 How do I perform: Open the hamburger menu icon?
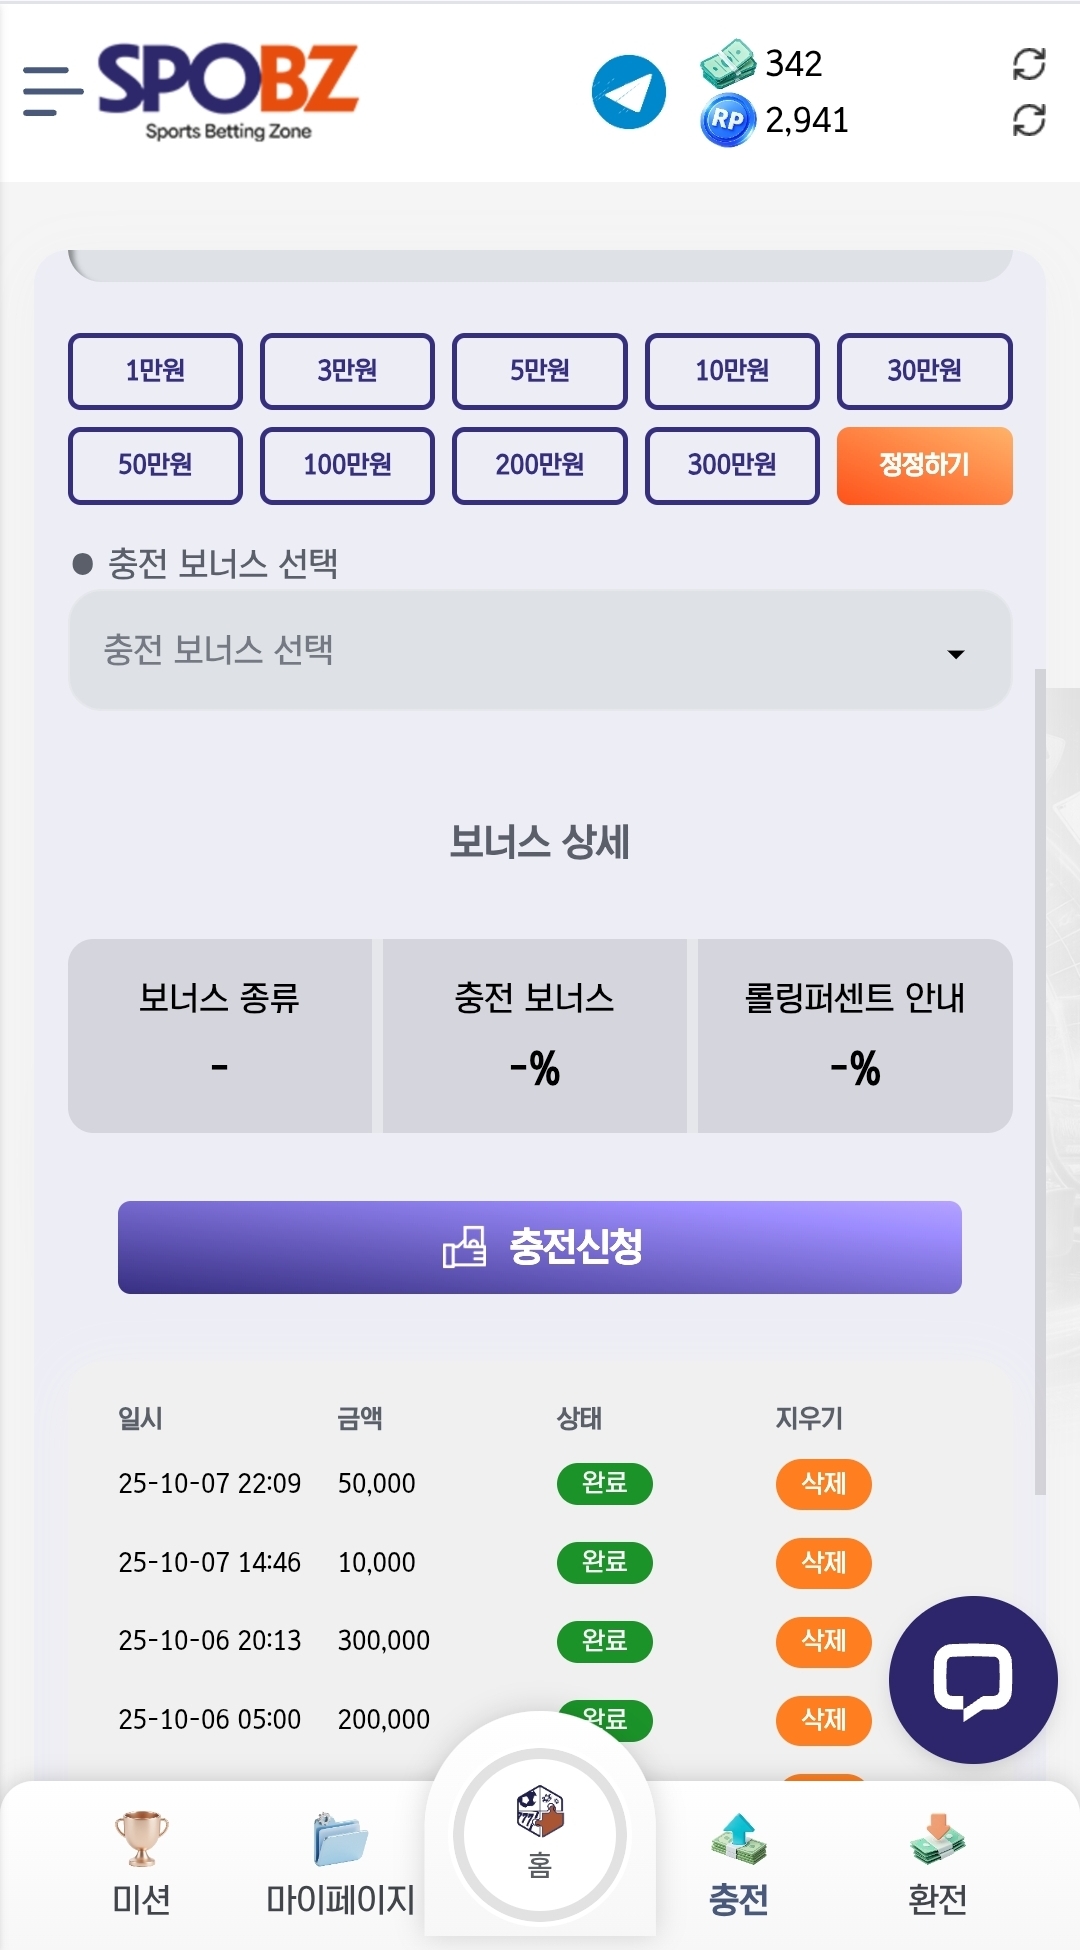(x=52, y=91)
